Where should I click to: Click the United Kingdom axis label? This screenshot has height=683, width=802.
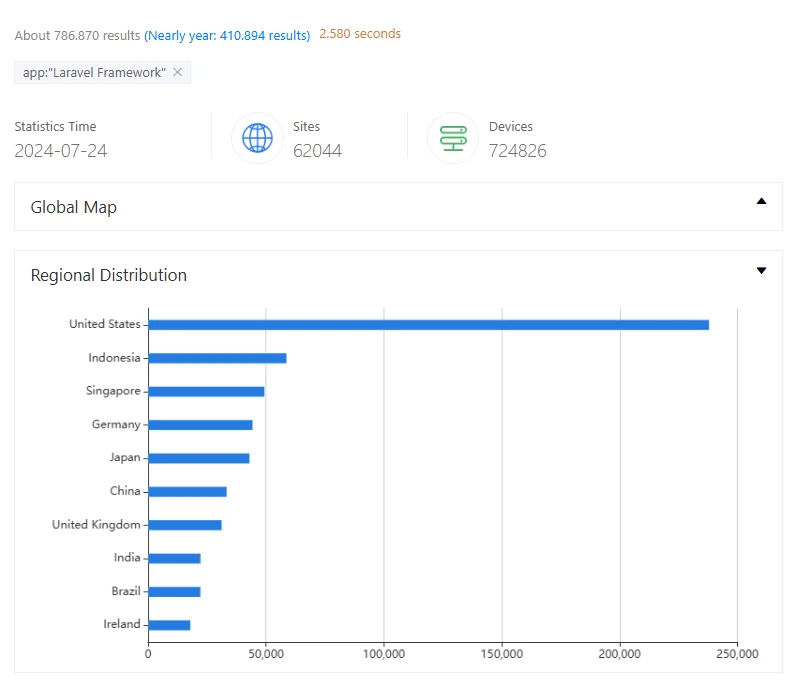pos(96,524)
